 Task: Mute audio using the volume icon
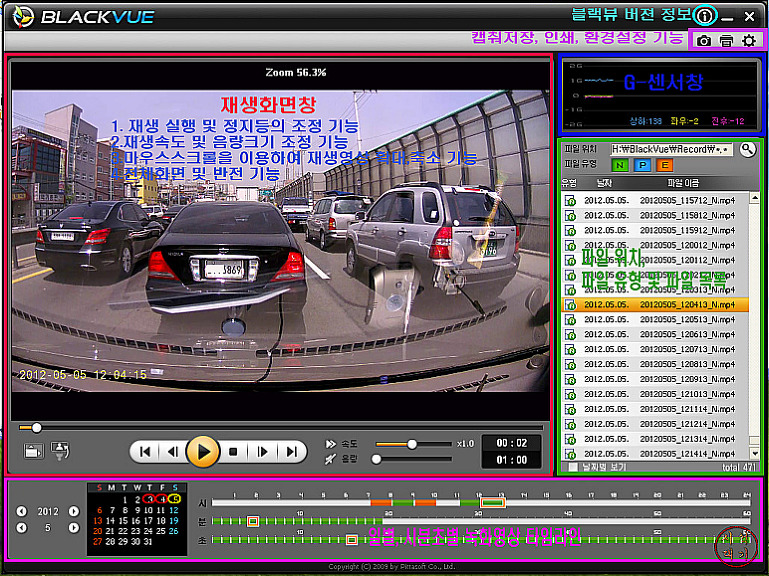[x=331, y=459]
